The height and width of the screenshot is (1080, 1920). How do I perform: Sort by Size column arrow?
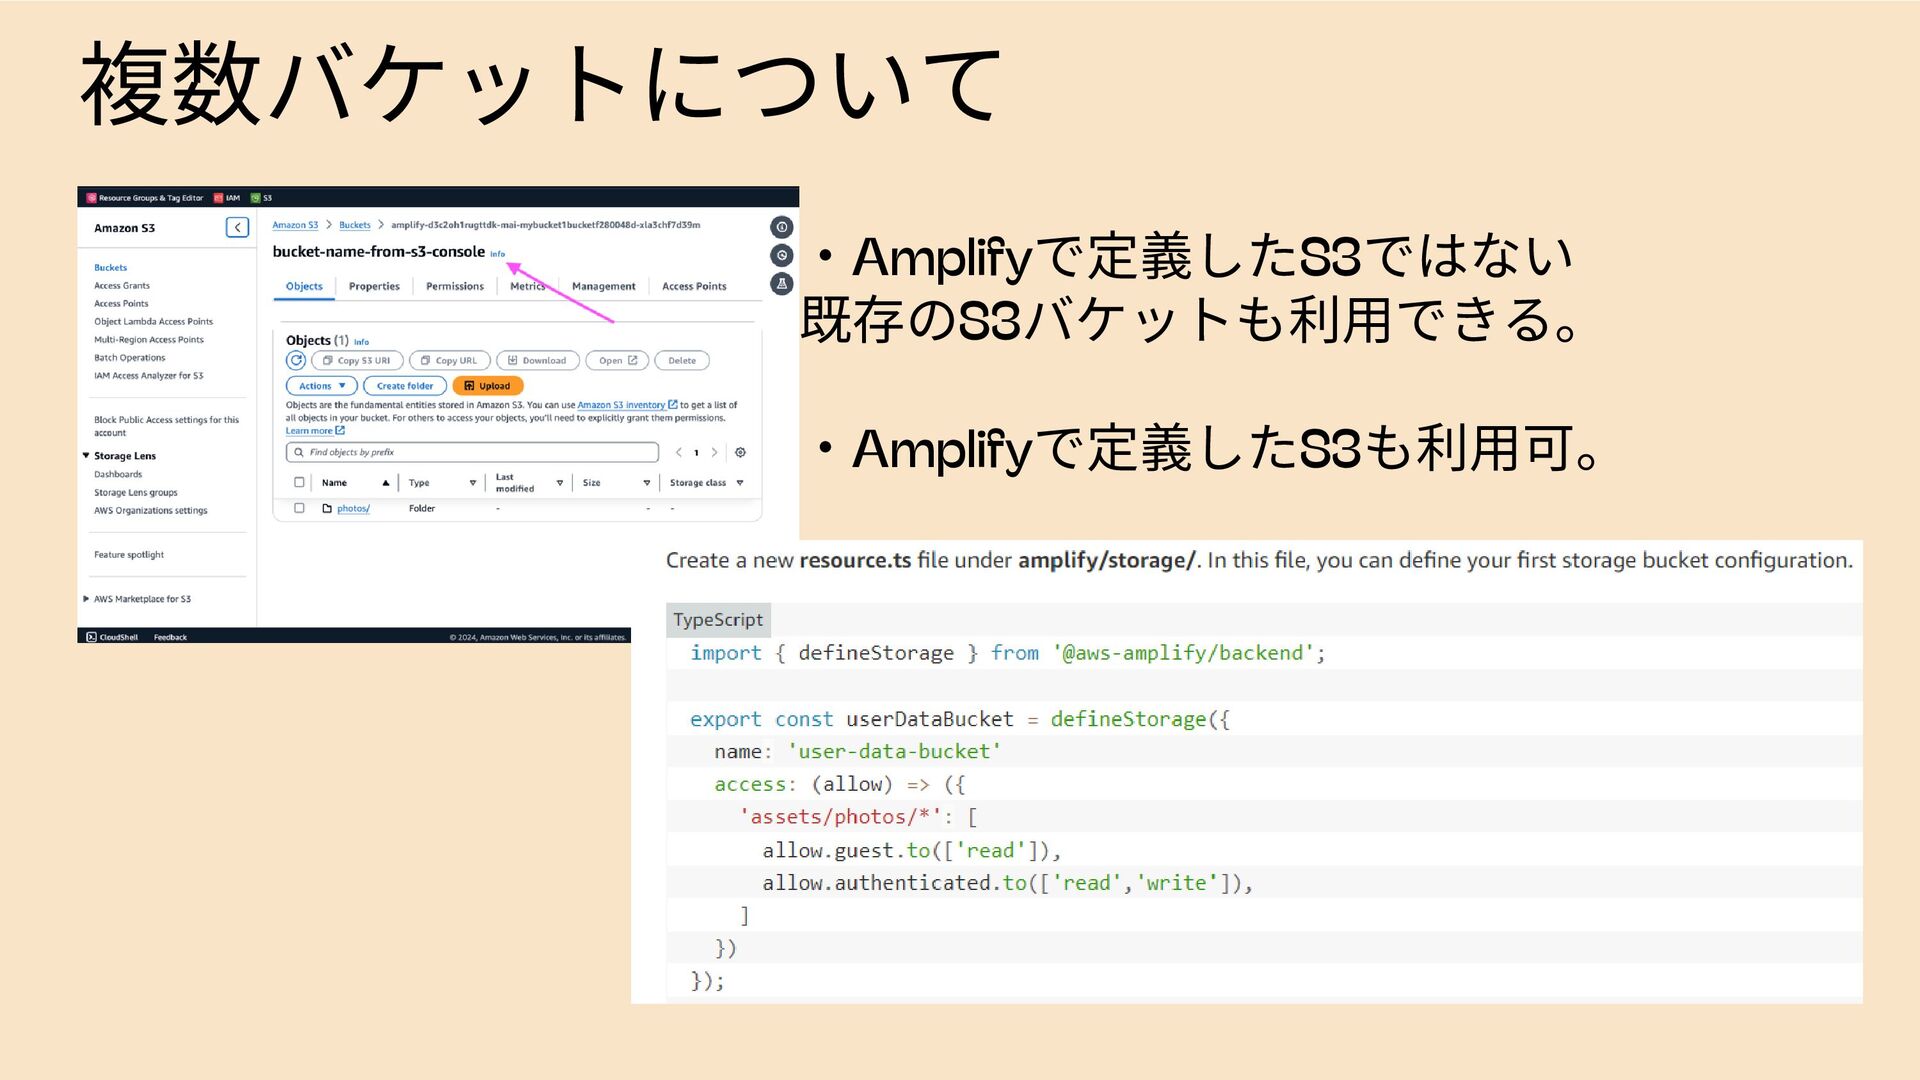[646, 483]
